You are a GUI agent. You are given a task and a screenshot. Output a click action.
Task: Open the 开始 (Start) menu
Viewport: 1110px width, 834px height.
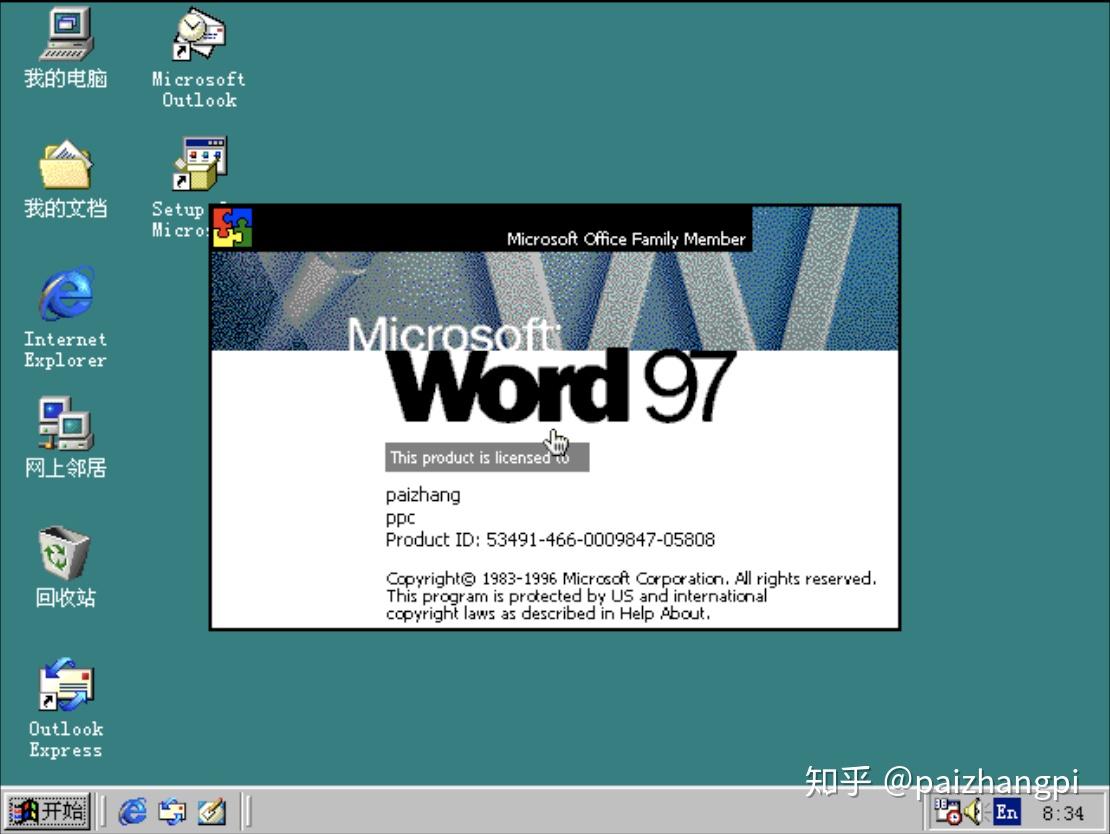(45, 812)
